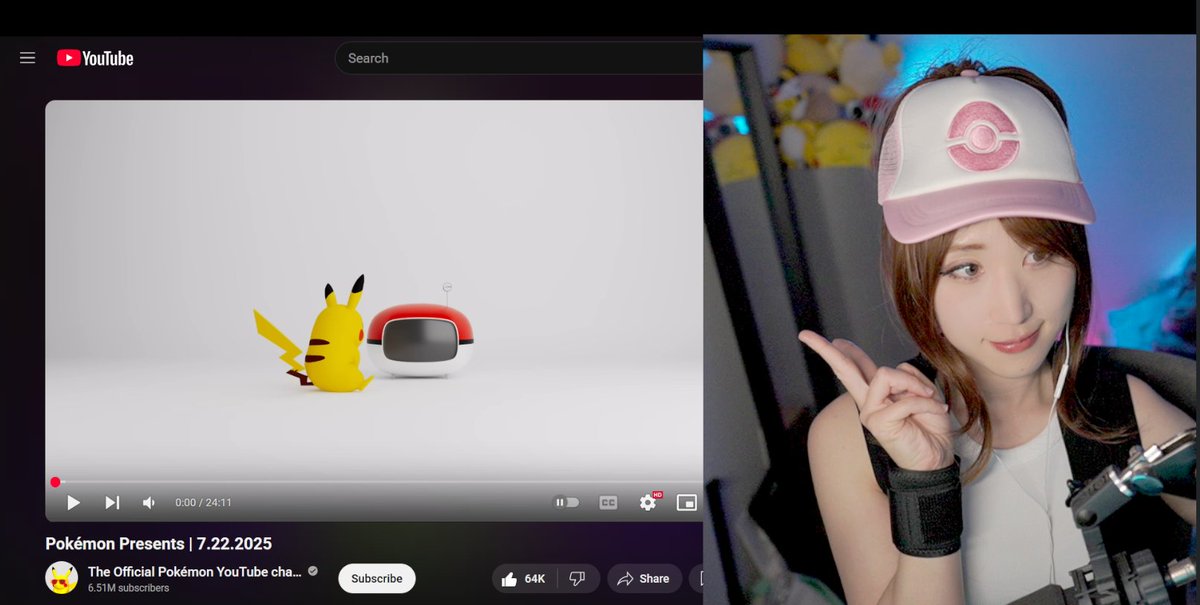Click the red progress bar scrubber

55,482
